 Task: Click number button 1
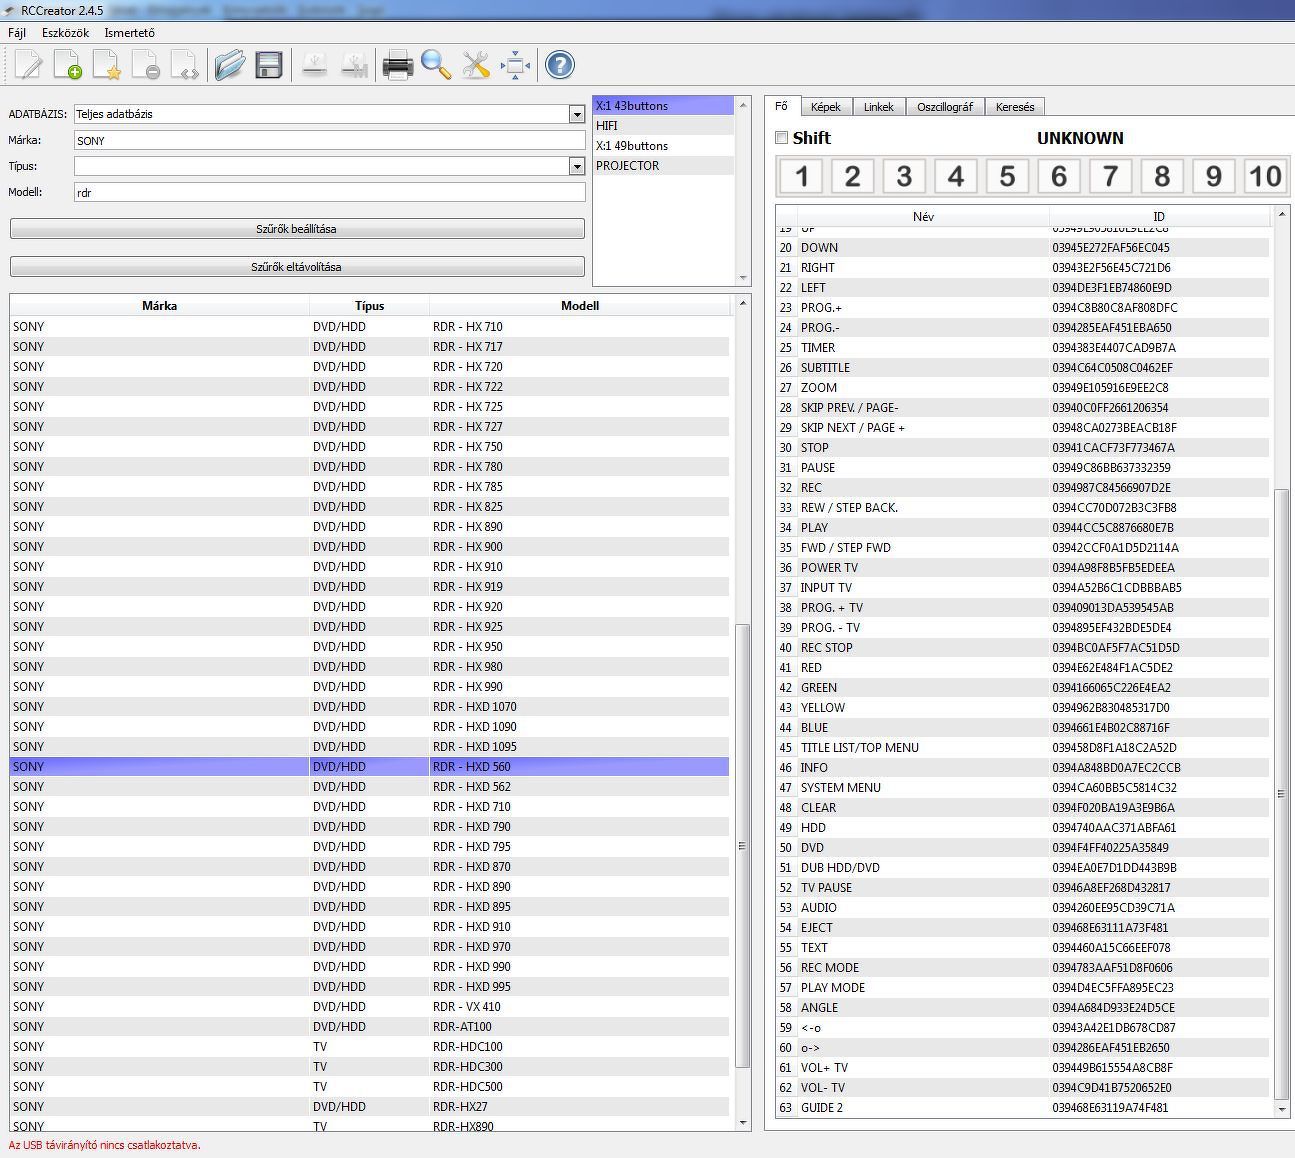point(801,176)
